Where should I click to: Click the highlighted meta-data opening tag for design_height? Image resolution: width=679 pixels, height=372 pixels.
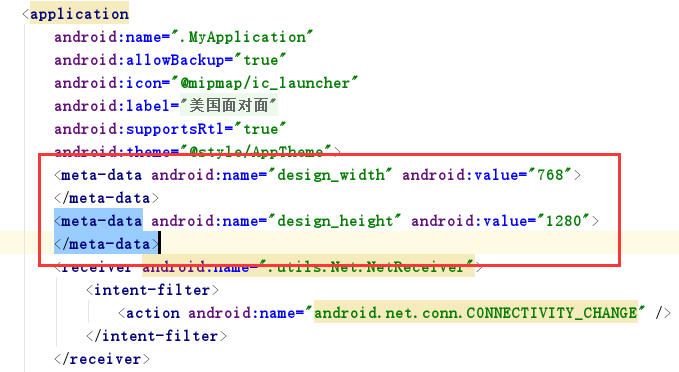pos(98,221)
